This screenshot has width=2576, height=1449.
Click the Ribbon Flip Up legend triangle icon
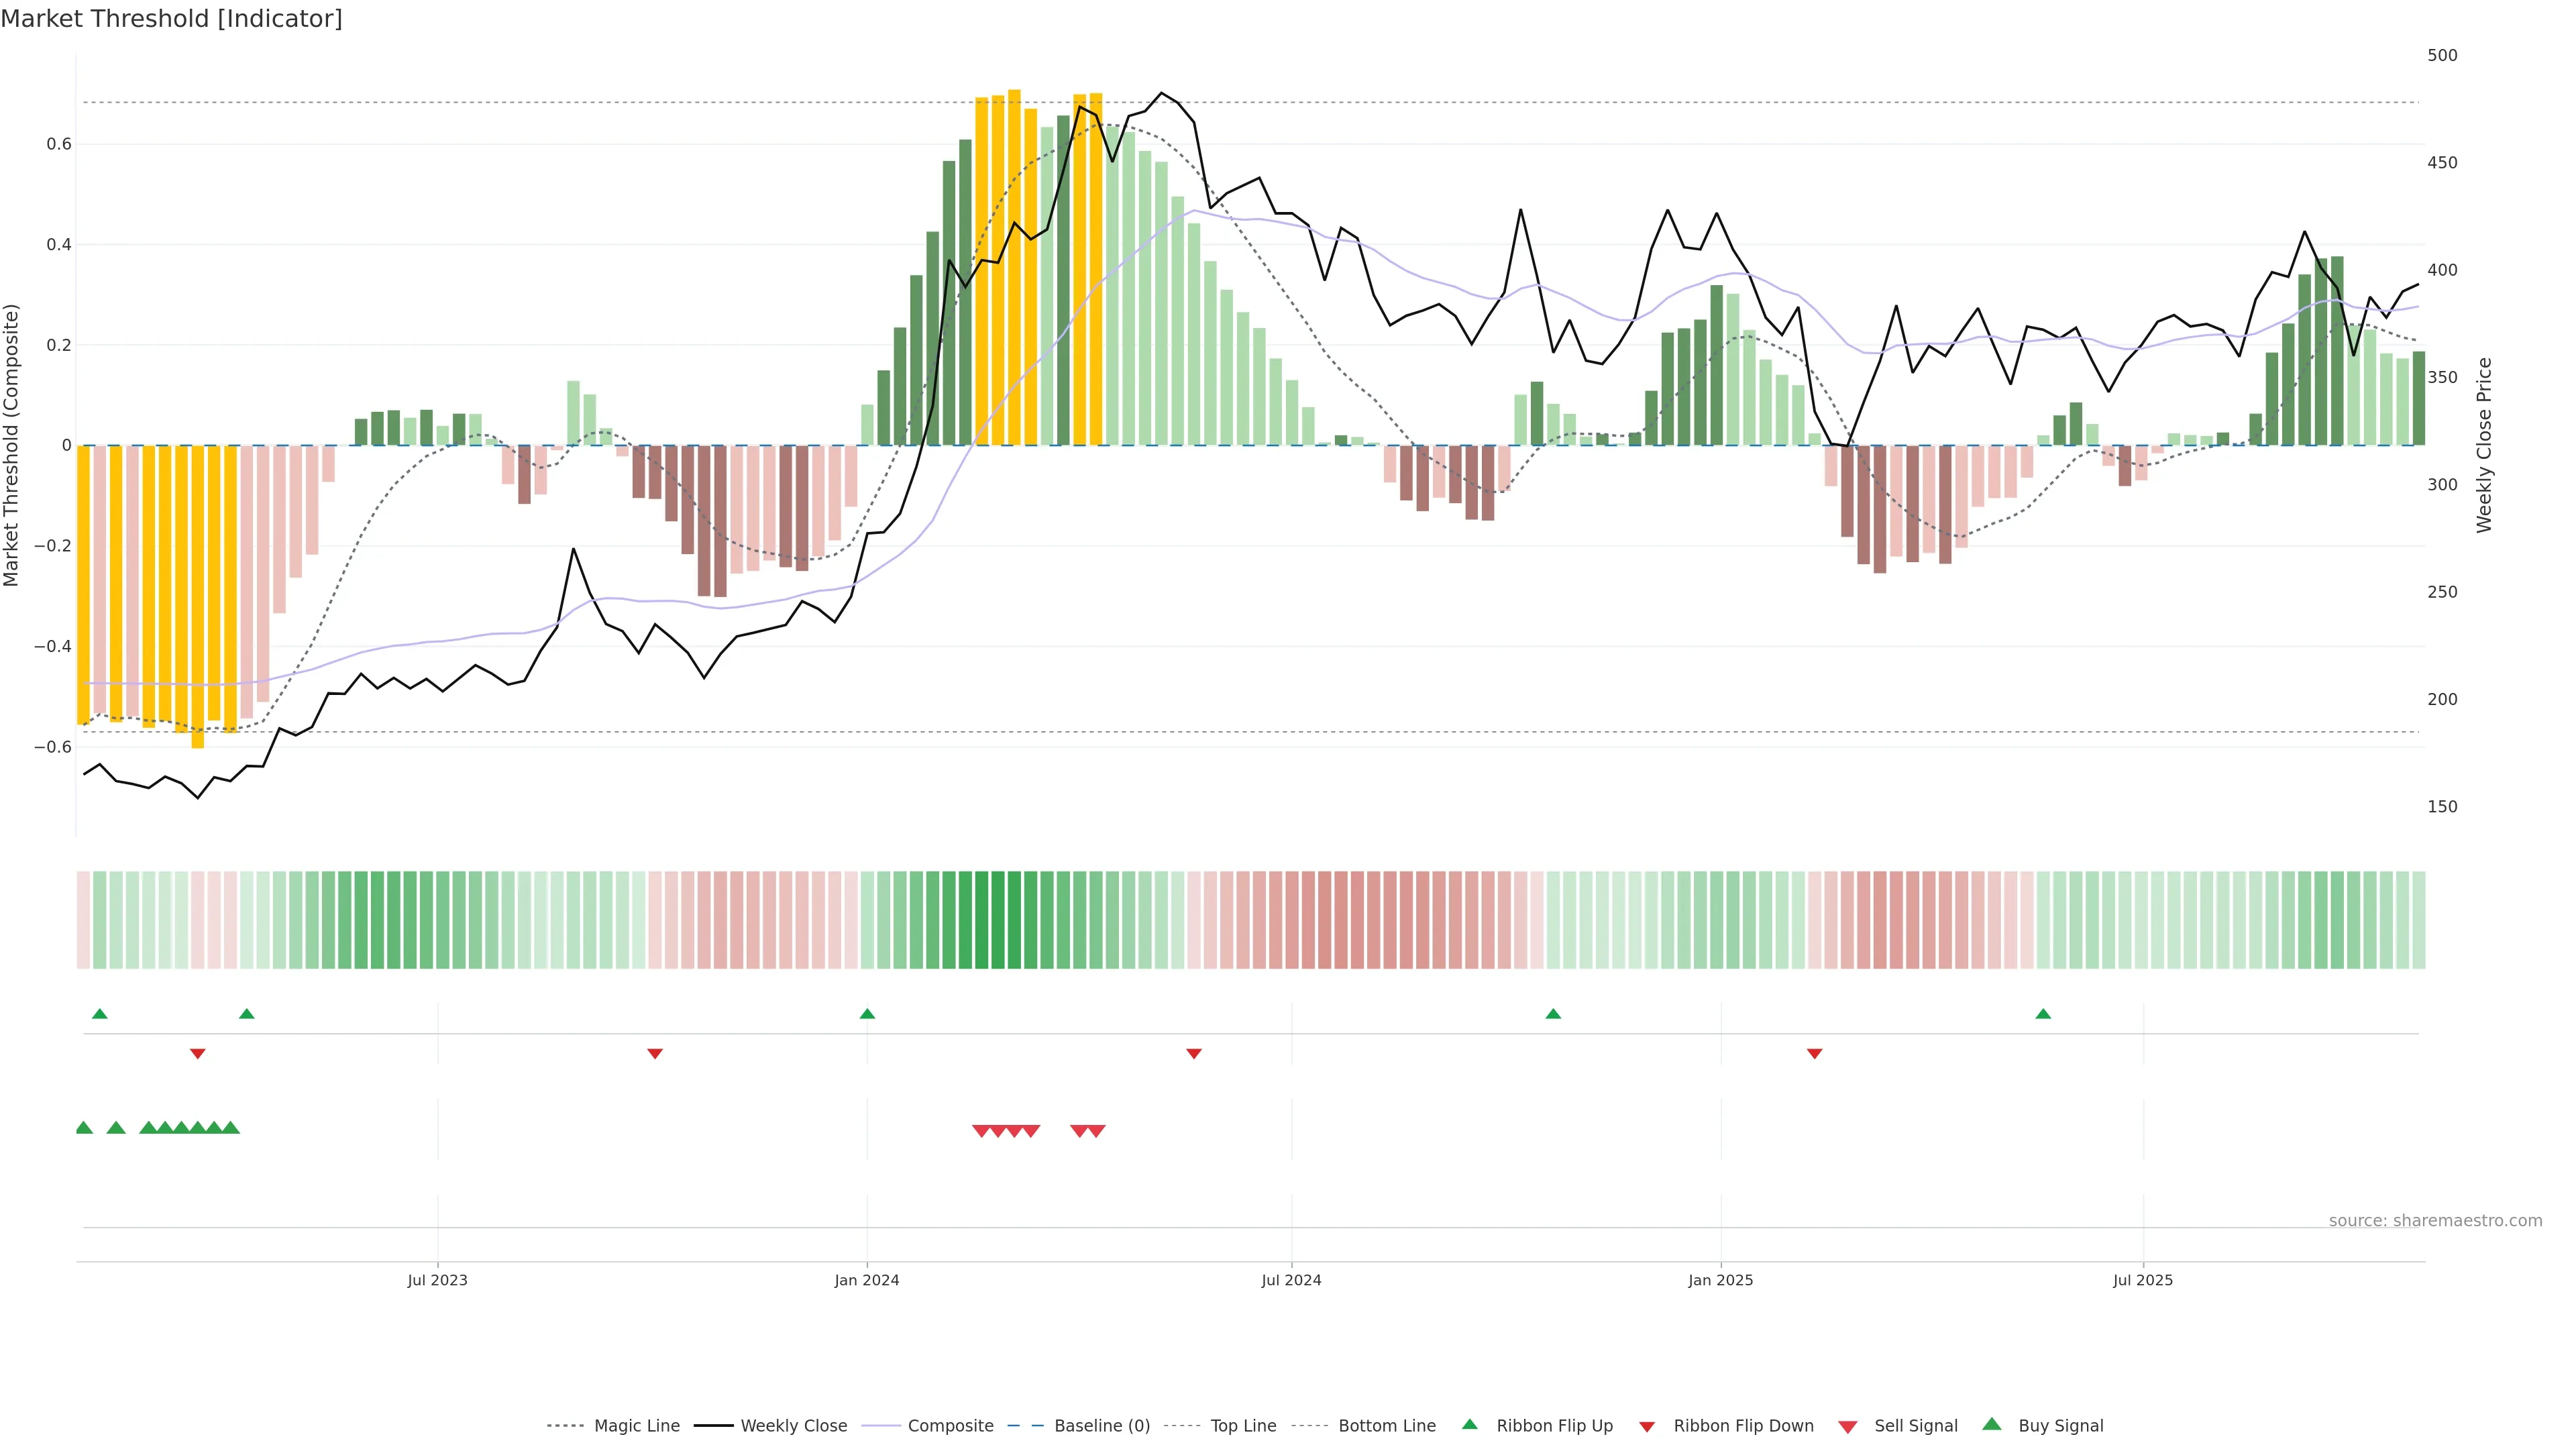1470,1425
